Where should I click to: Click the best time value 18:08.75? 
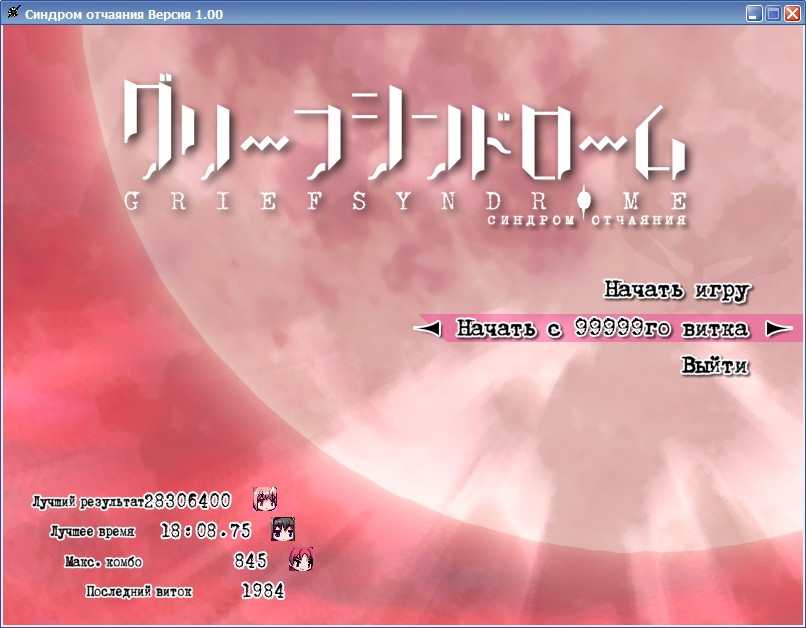[206, 530]
